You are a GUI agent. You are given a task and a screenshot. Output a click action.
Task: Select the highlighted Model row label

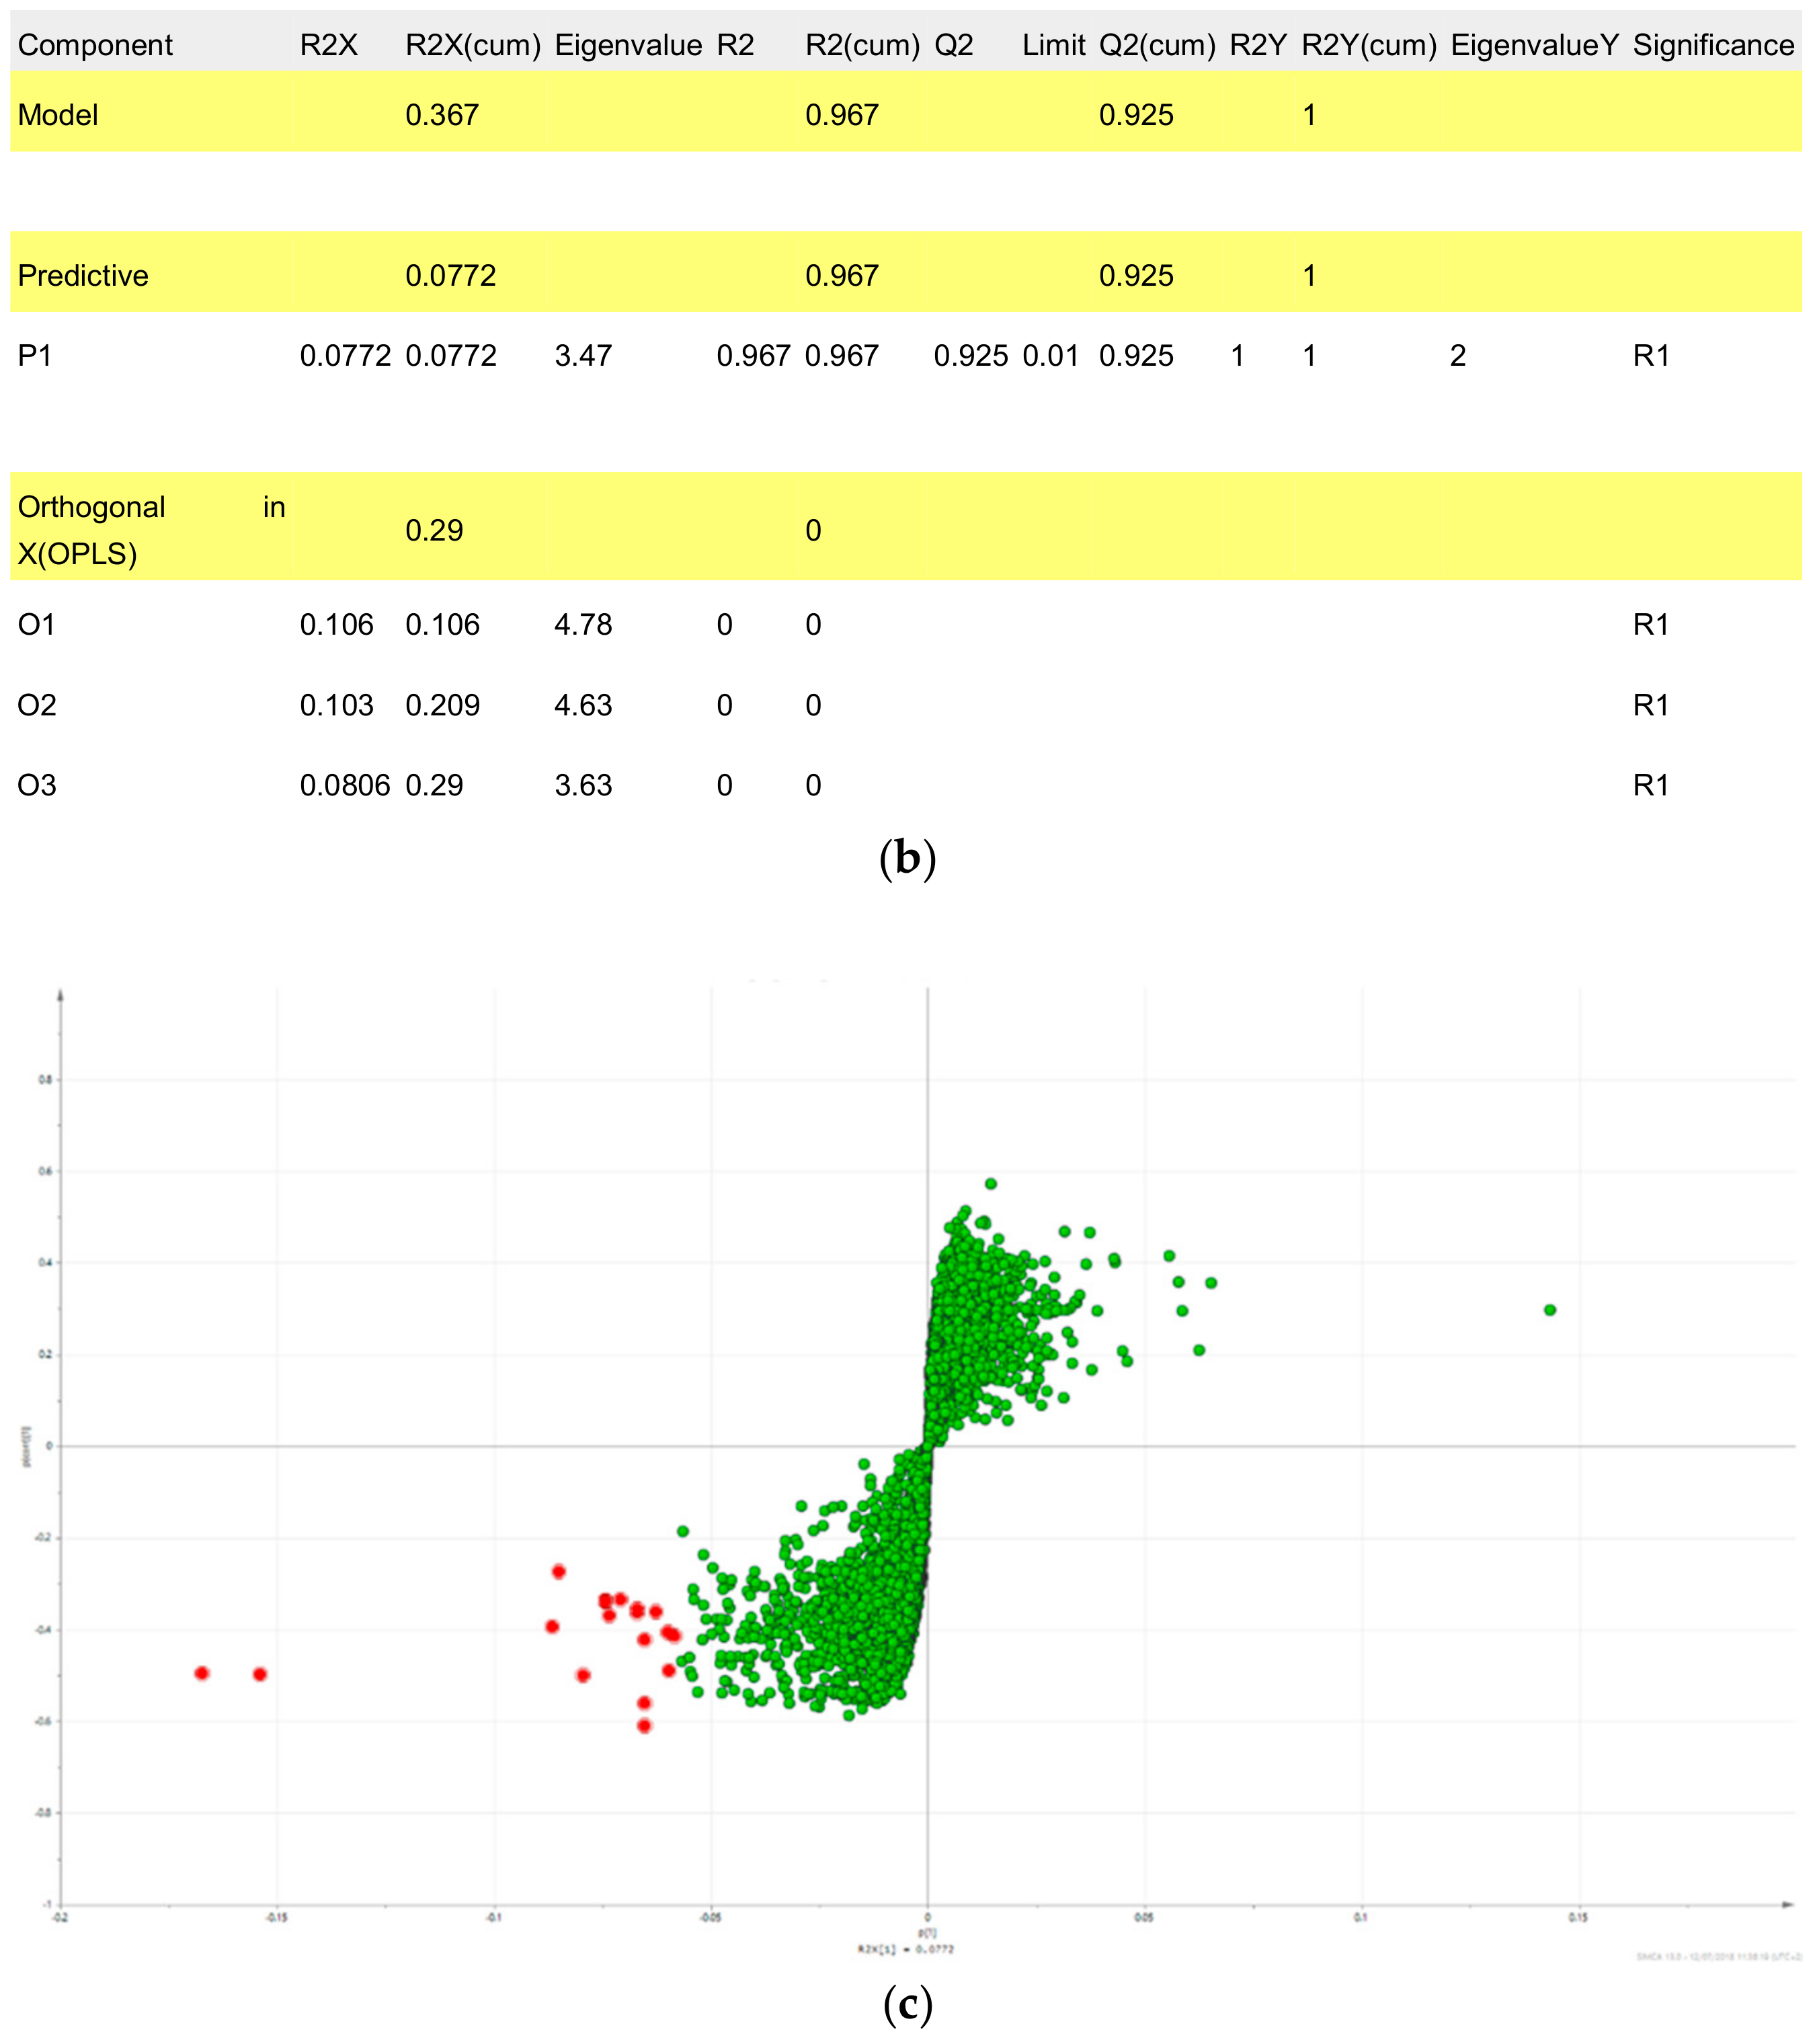[x=58, y=115]
